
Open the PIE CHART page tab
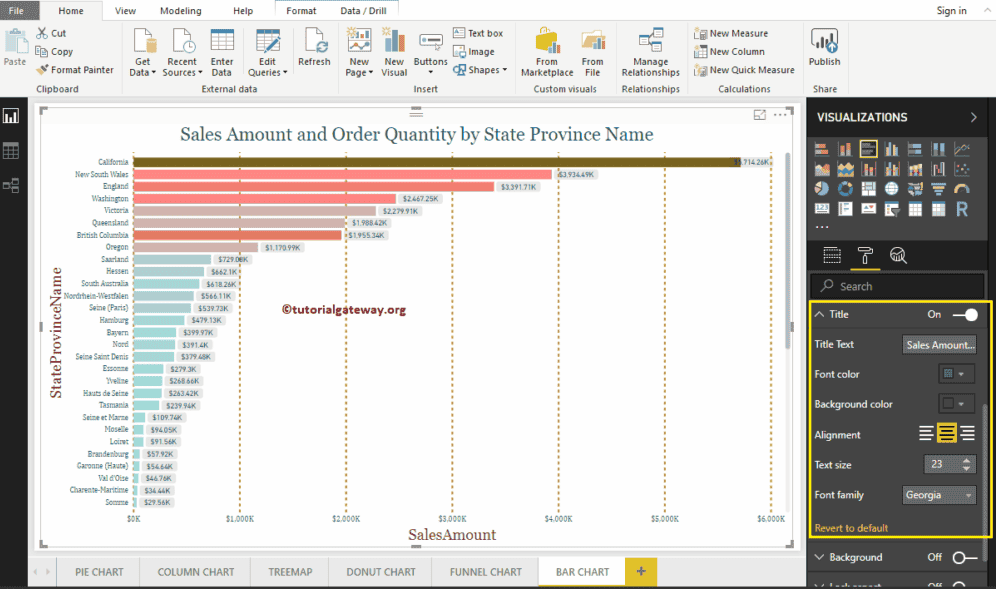point(97,572)
